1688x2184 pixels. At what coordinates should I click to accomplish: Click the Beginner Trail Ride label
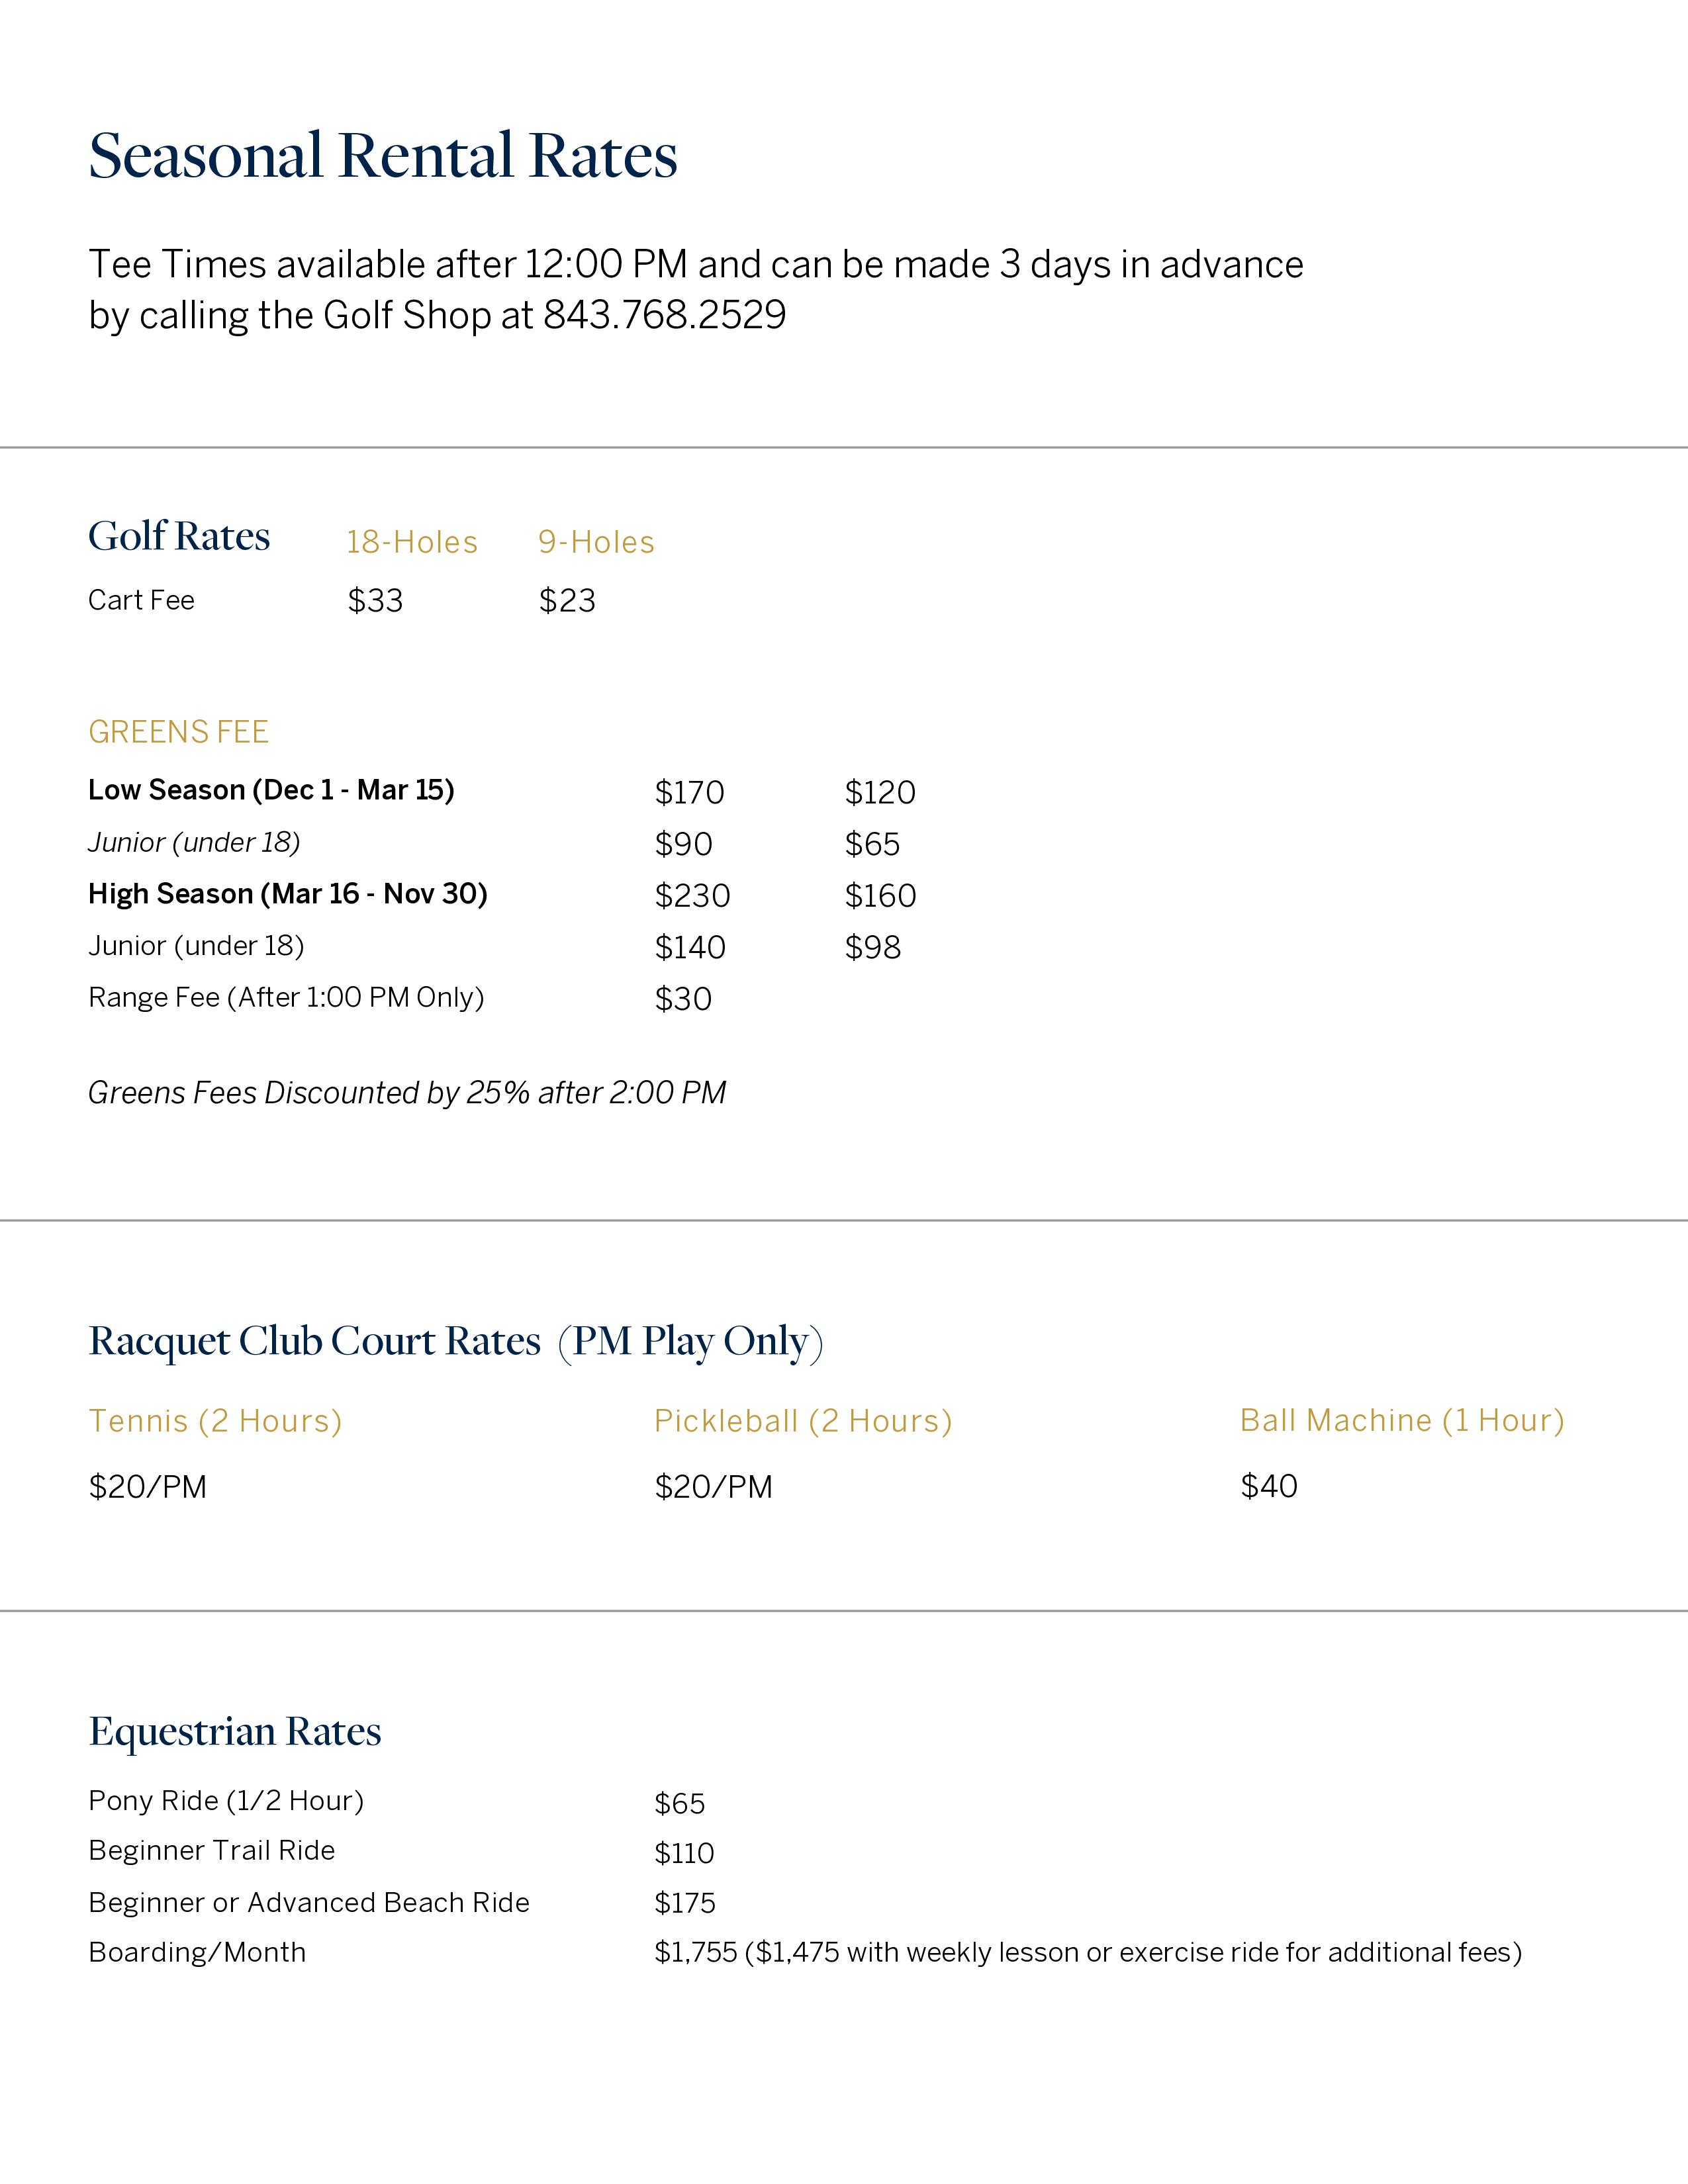click(x=212, y=1851)
